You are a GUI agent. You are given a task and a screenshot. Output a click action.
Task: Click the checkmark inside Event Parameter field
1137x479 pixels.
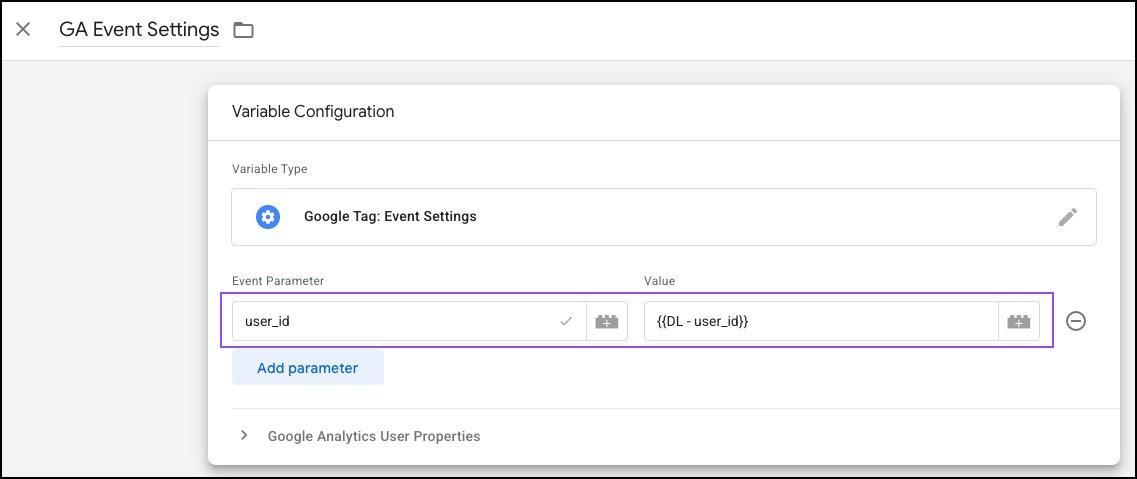click(x=566, y=321)
